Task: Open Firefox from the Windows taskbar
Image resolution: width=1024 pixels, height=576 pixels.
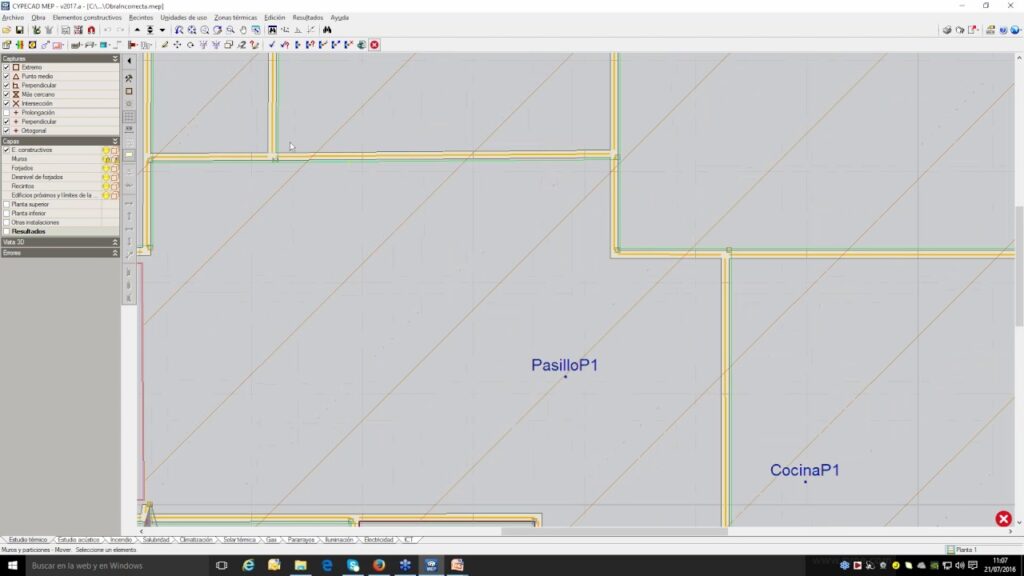Action: click(379, 565)
